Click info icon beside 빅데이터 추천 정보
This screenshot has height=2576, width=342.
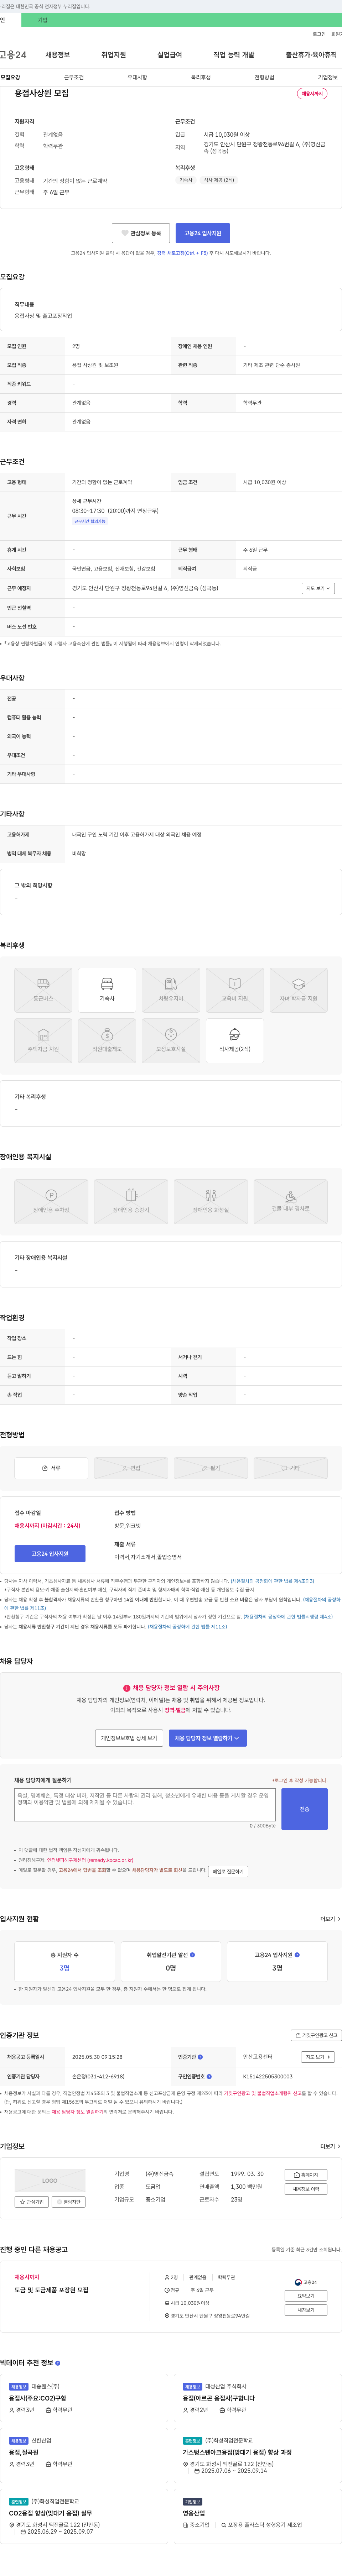tap(58, 2363)
